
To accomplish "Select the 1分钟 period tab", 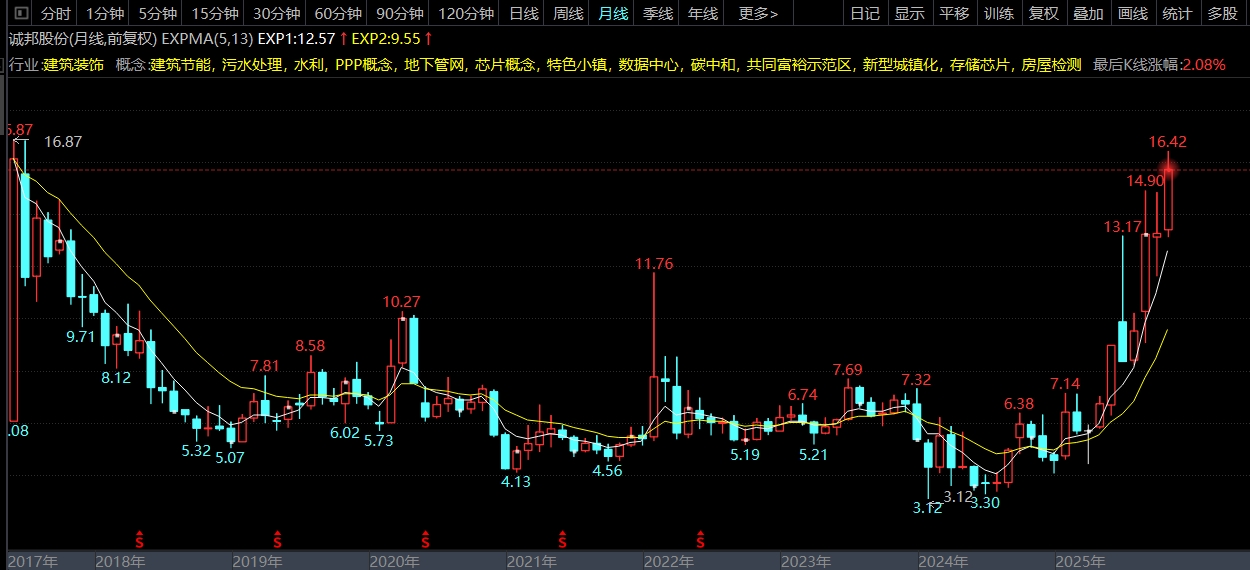I will 104,13.
